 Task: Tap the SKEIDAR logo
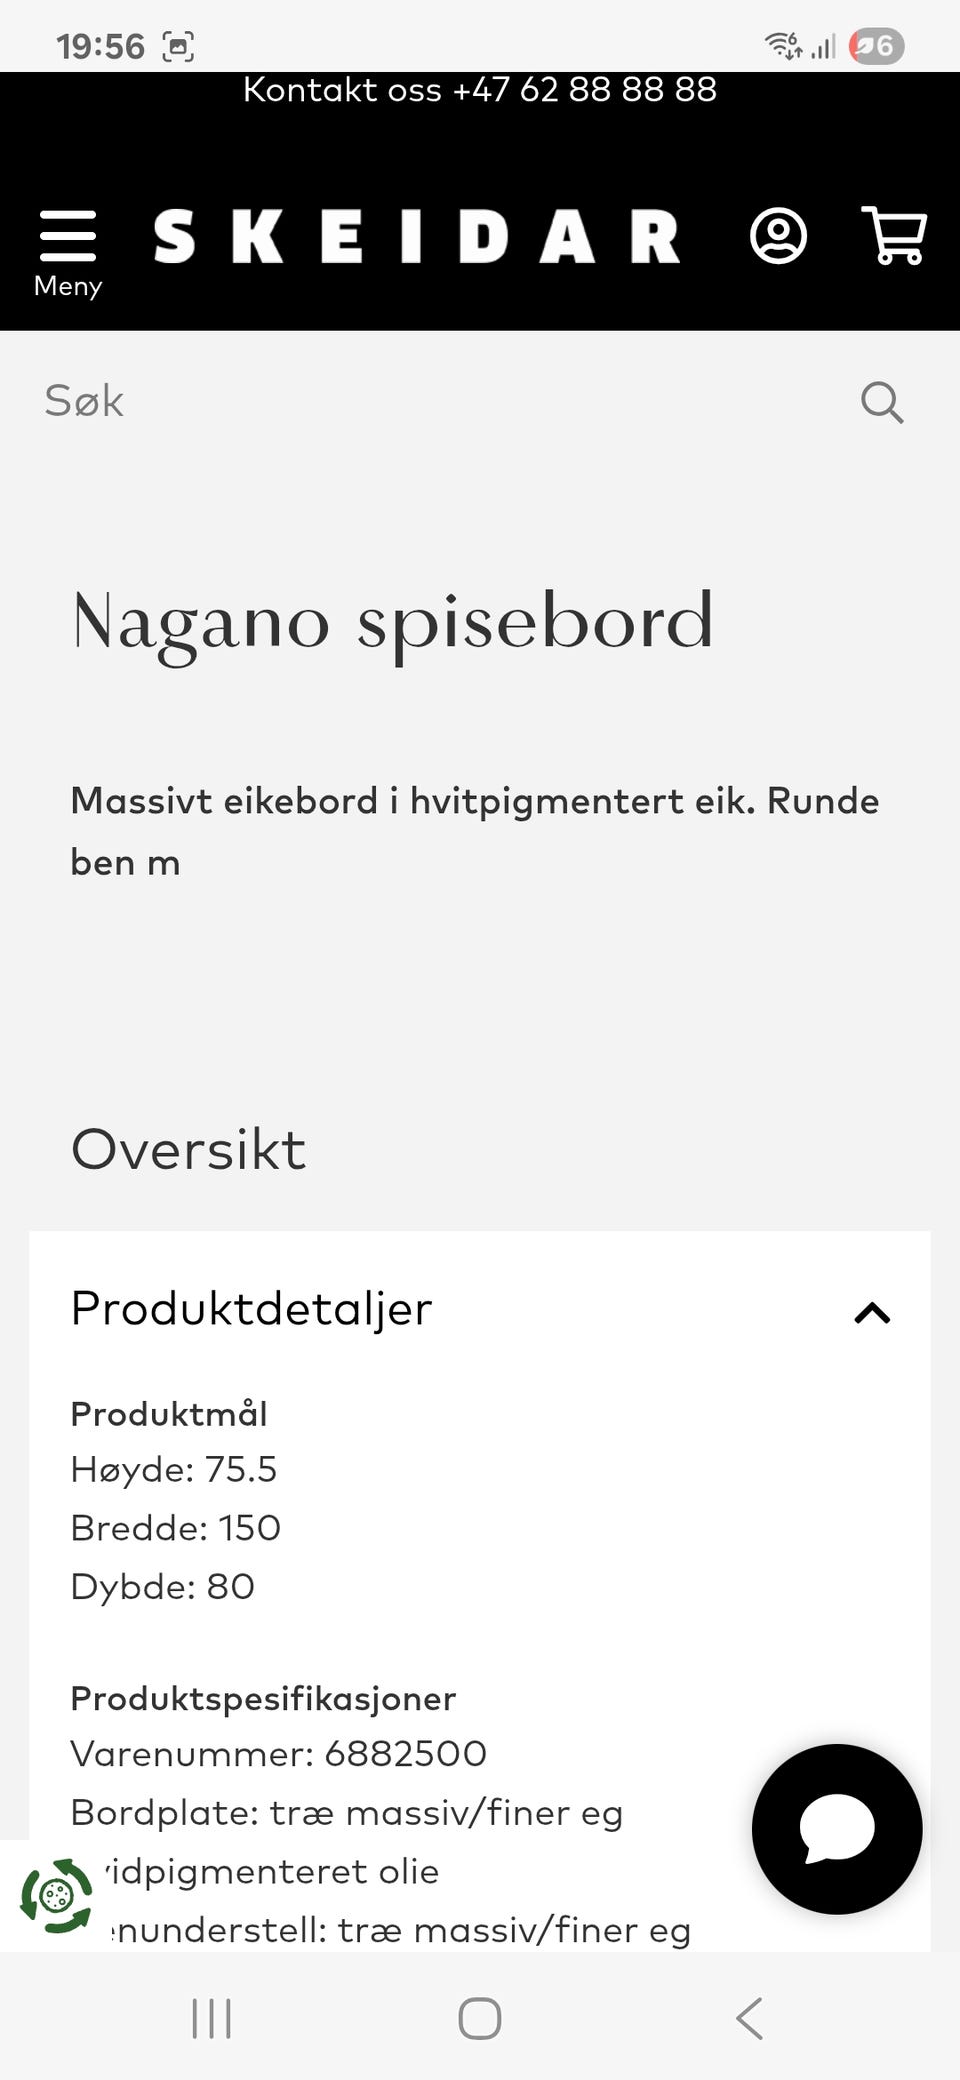pyautogui.click(x=416, y=236)
